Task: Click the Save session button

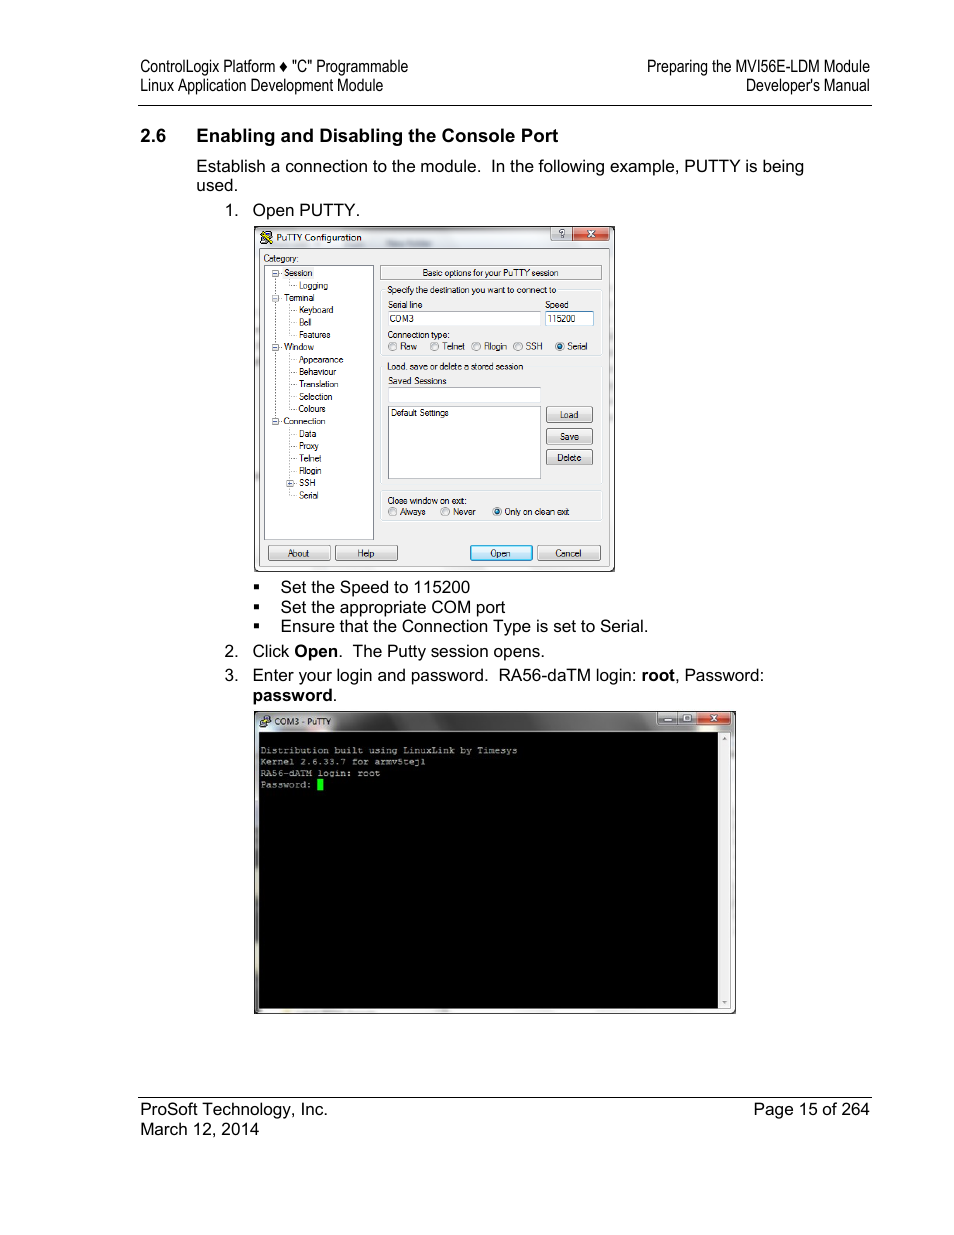Action: point(569,437)
